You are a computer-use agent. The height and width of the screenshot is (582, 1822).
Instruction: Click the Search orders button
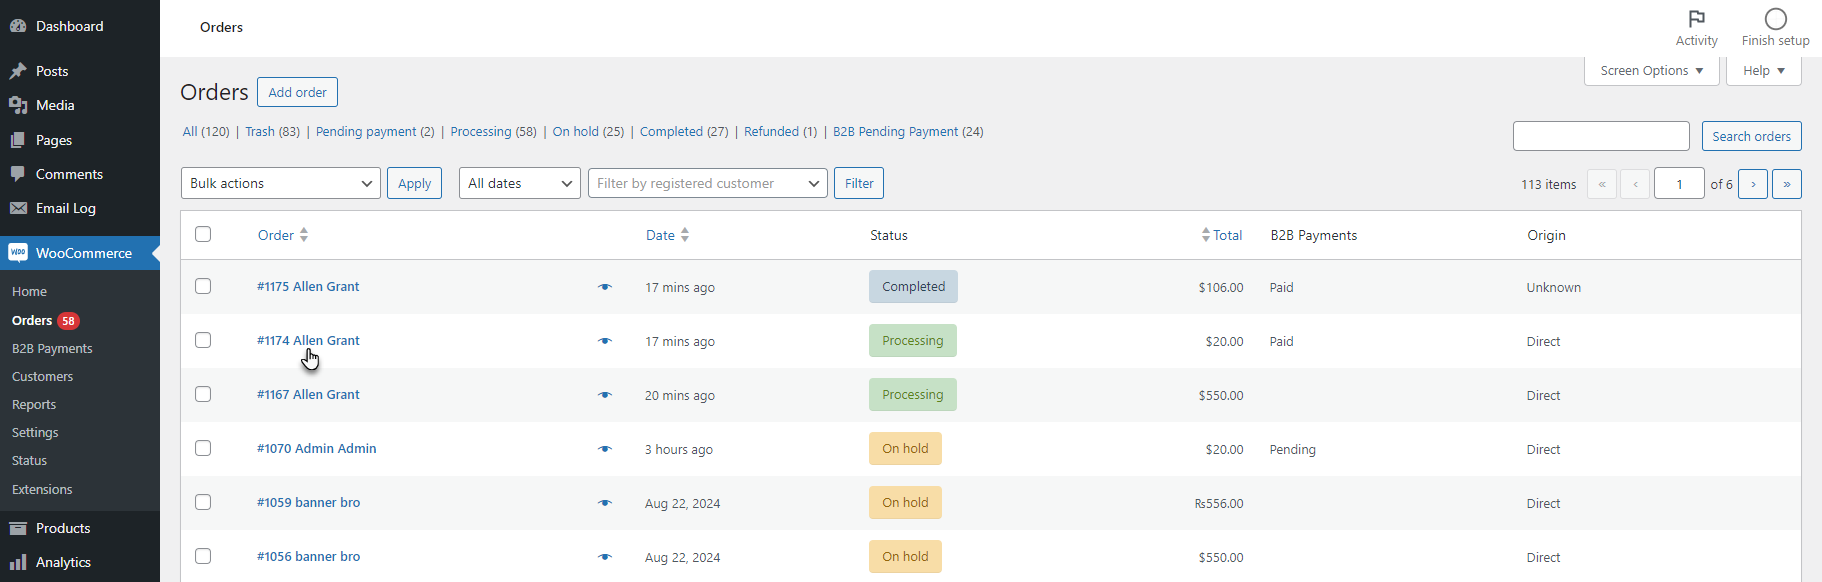pyautogui.click(x=1751, y=136)
